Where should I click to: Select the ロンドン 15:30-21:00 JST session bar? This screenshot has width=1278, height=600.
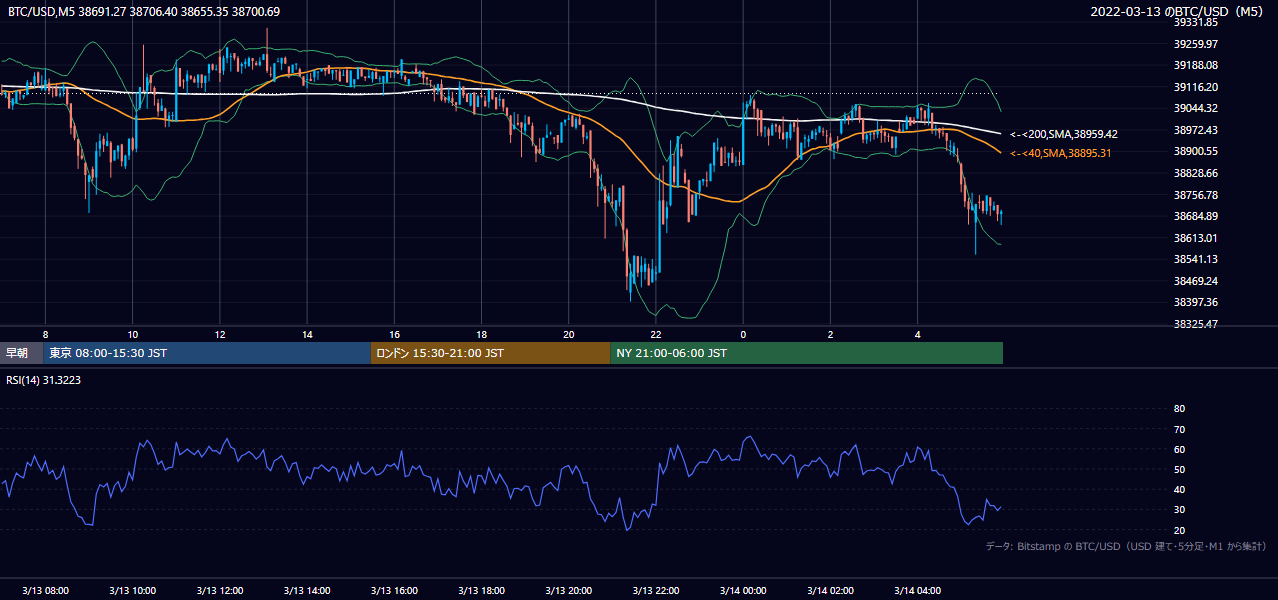click(x=490, y=353)
